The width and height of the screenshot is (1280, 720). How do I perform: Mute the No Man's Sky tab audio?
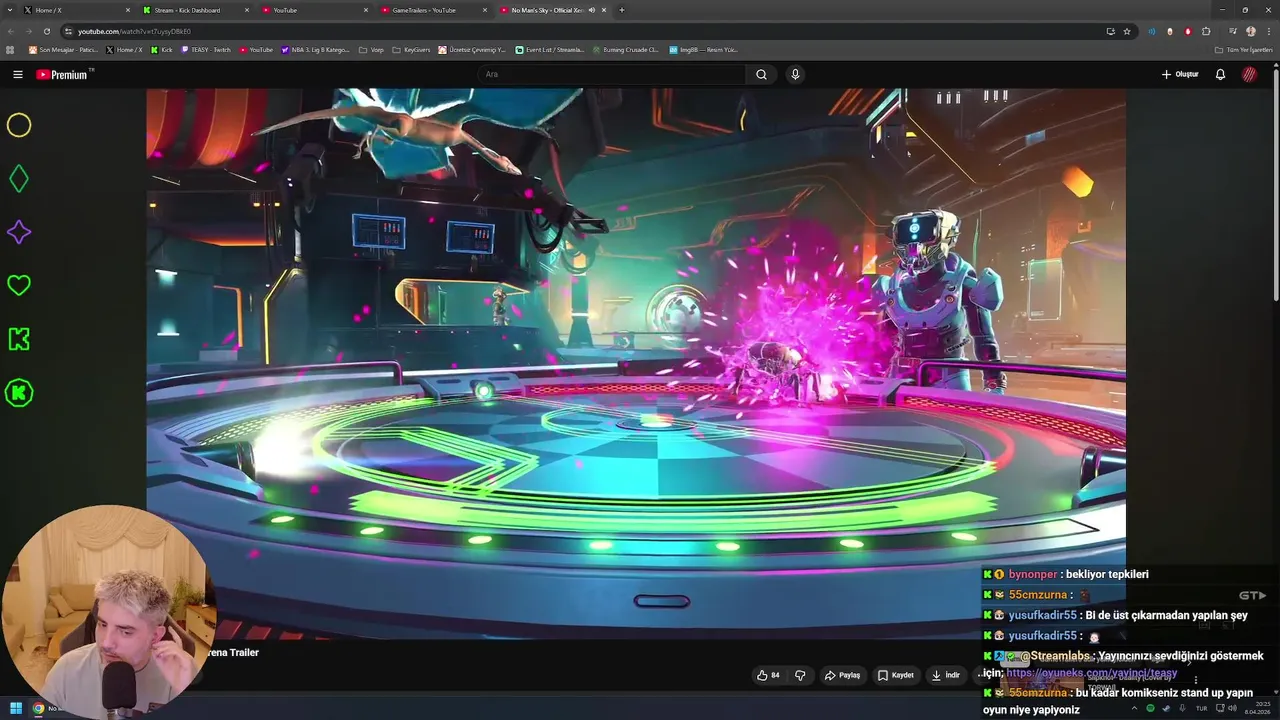tap(592, 10)
